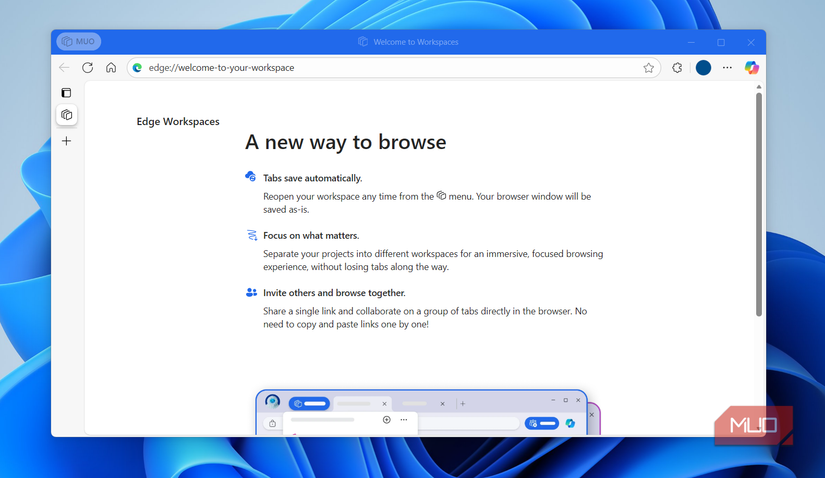Click 'Tabs save automatically.' text
The width and height of the screenshot is (825, 478).
click(x=313, y=178)
